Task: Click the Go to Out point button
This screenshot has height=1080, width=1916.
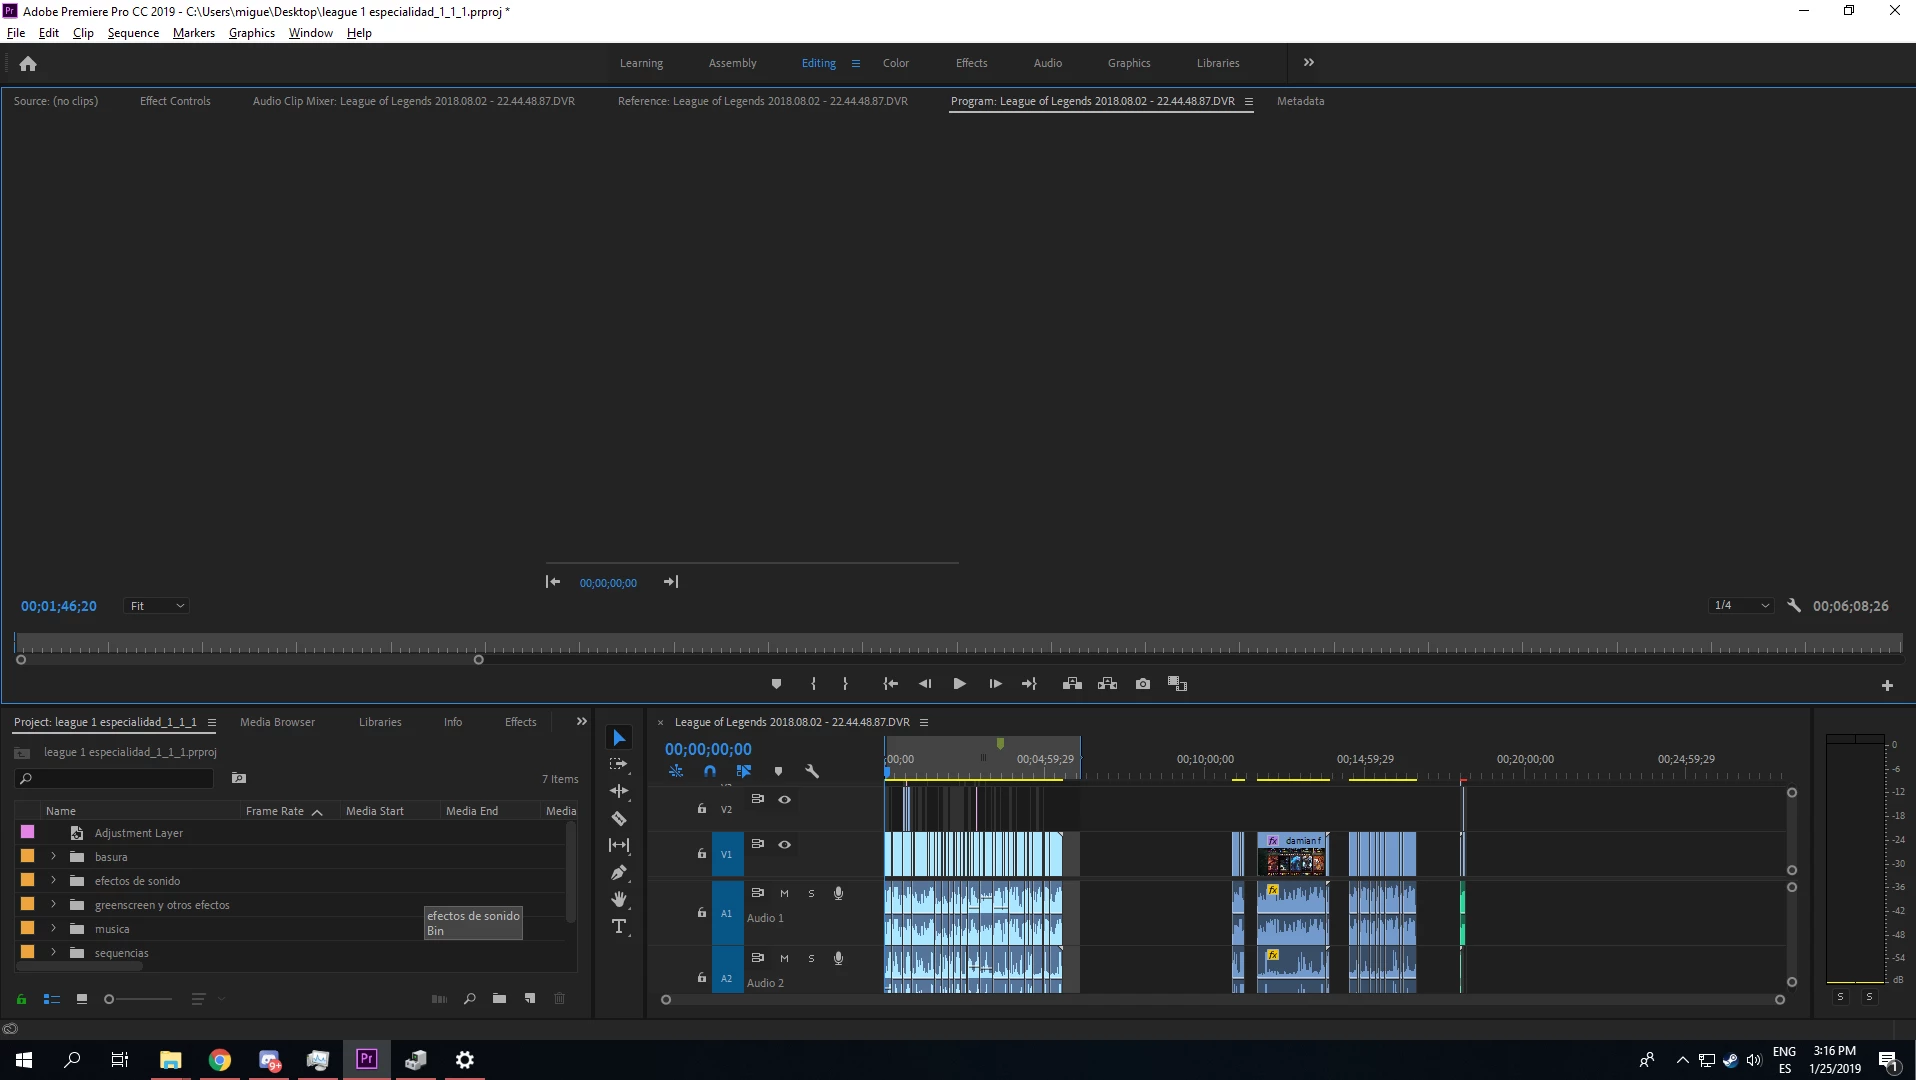Action: (1029, 684)
